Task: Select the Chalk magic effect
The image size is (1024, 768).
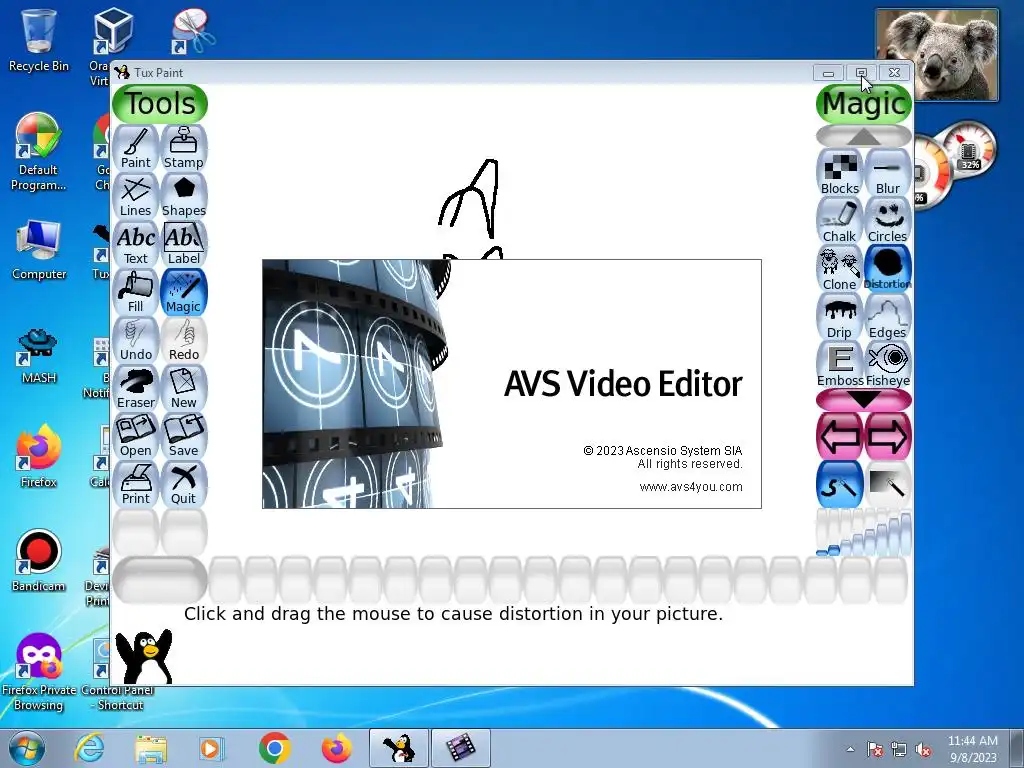Action: [840, 221]
